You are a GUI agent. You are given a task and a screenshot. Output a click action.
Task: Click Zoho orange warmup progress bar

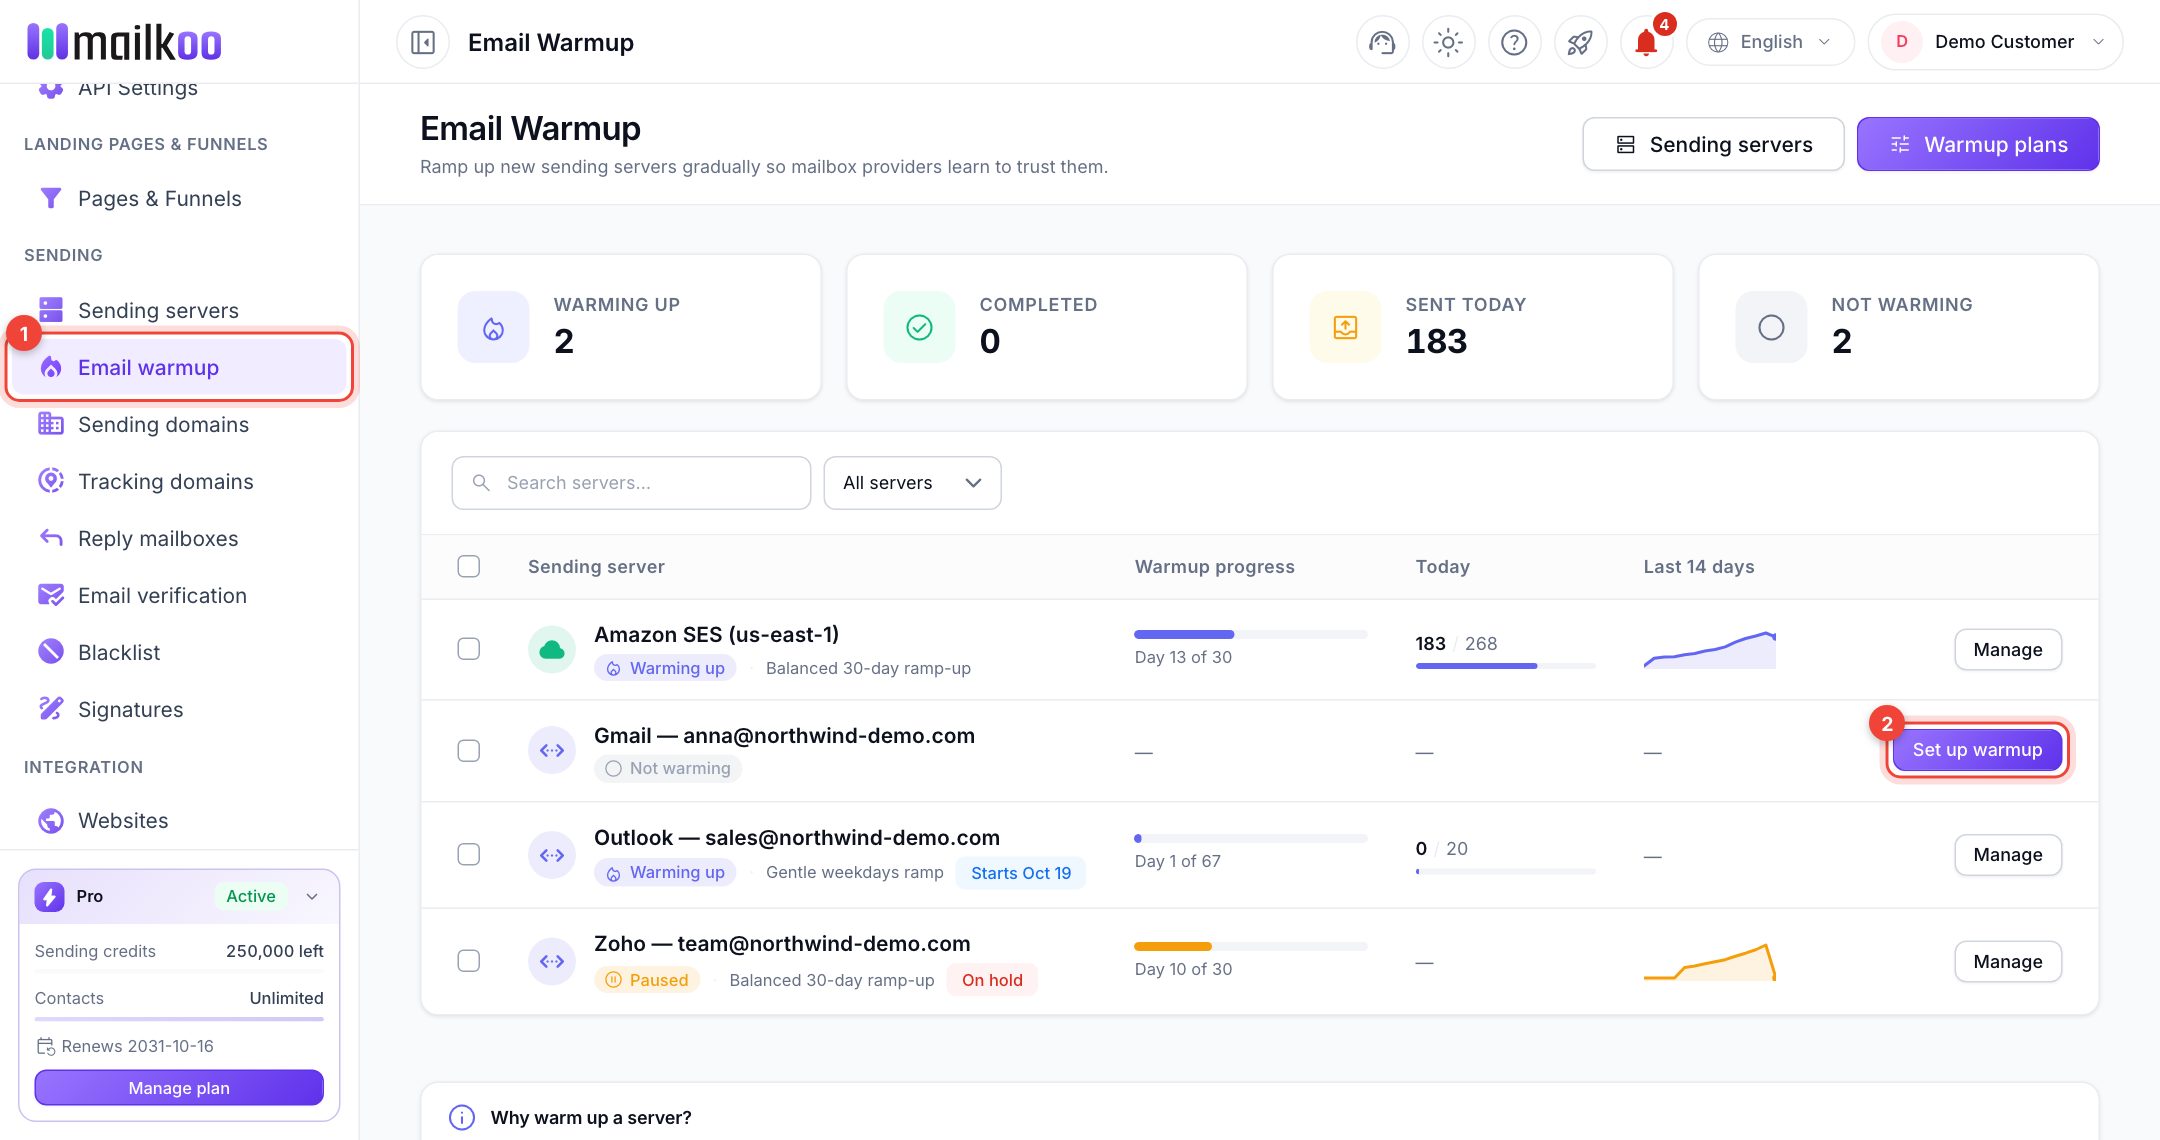1250,946
